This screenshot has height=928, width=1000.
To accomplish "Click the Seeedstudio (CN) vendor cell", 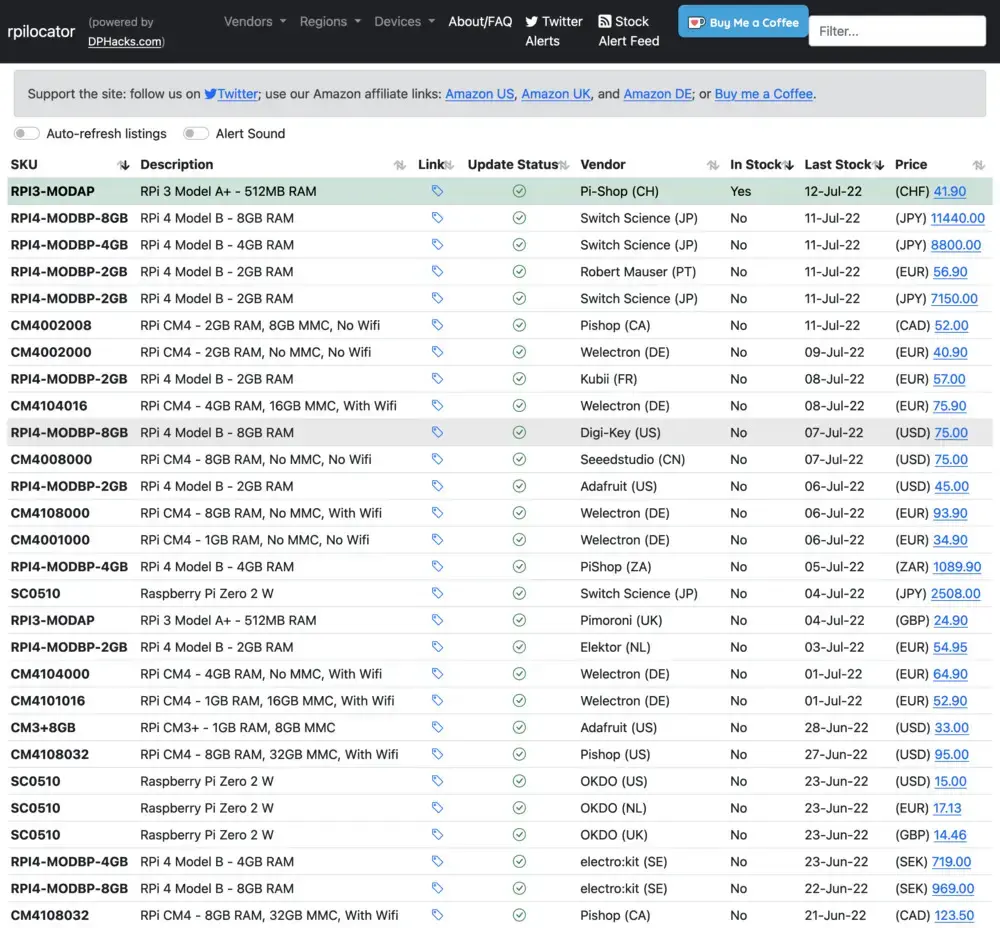I will pos(632,459).
